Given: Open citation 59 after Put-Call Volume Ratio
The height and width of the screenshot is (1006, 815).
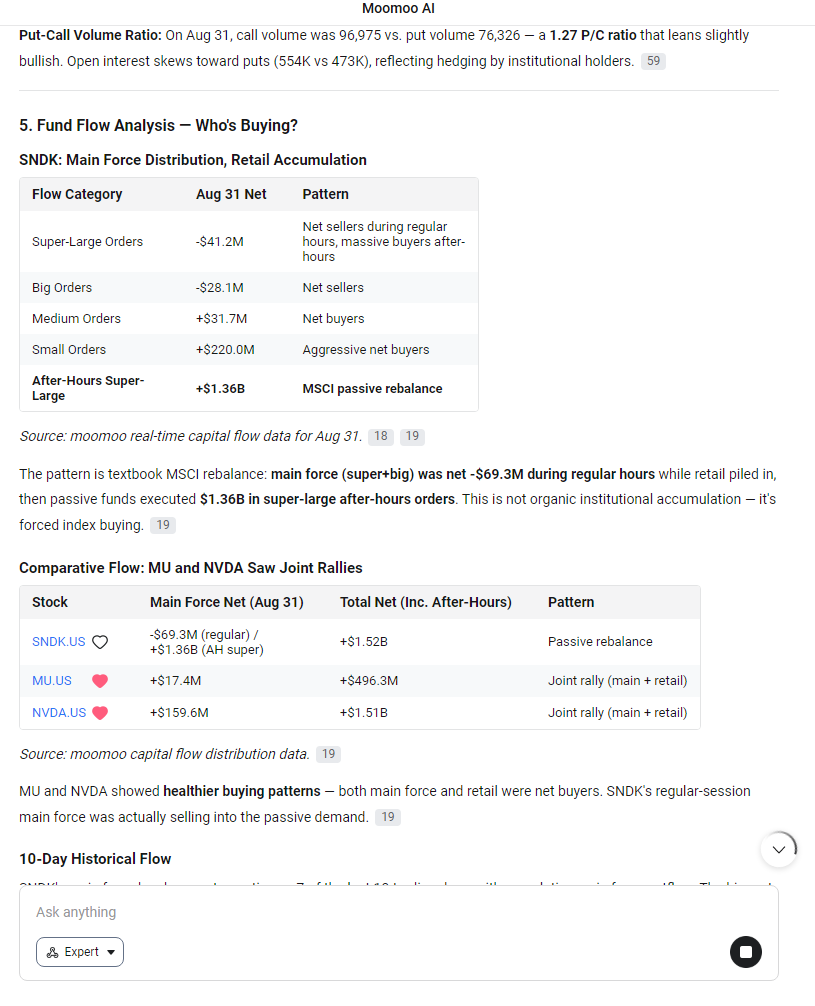Looking at the screenshot, I should (653, 61).
